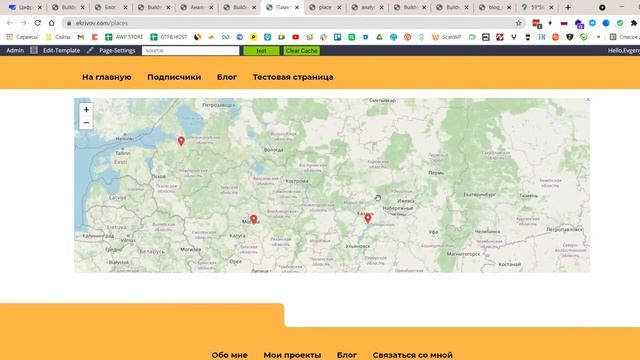
Task: Click the red map pin near Saint Petersburg
Action: coord(181,141)
